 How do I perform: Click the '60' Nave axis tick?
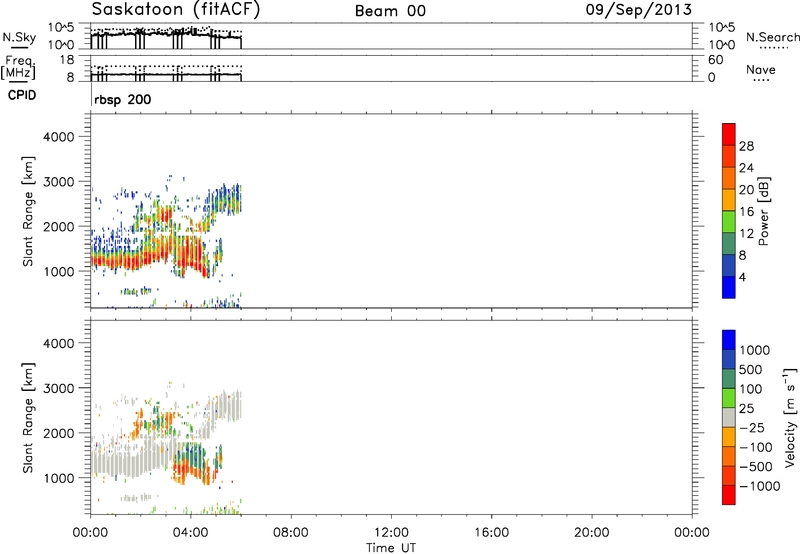715,60
